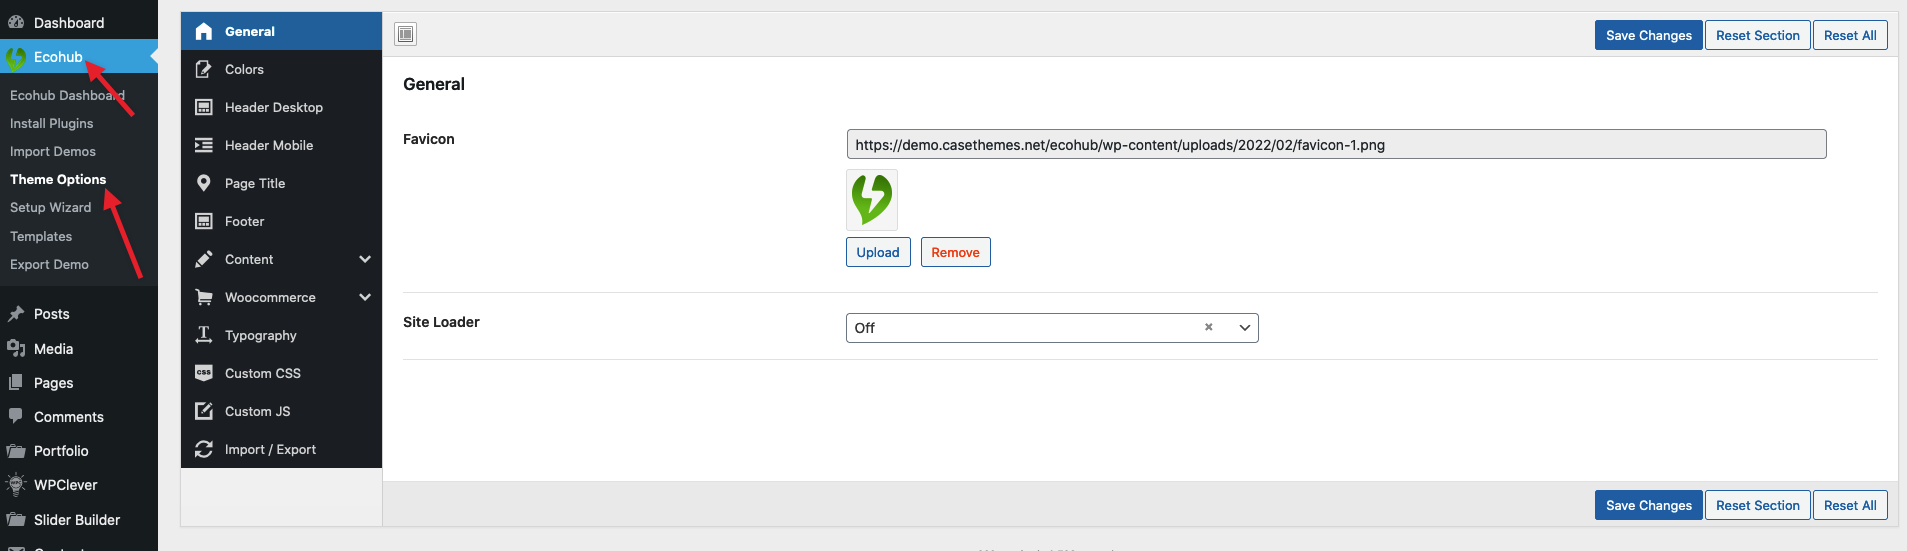The image size is (1907, 551).
Task: Click the Import / Export refresh icon
Action: click(x=204, y=449)
